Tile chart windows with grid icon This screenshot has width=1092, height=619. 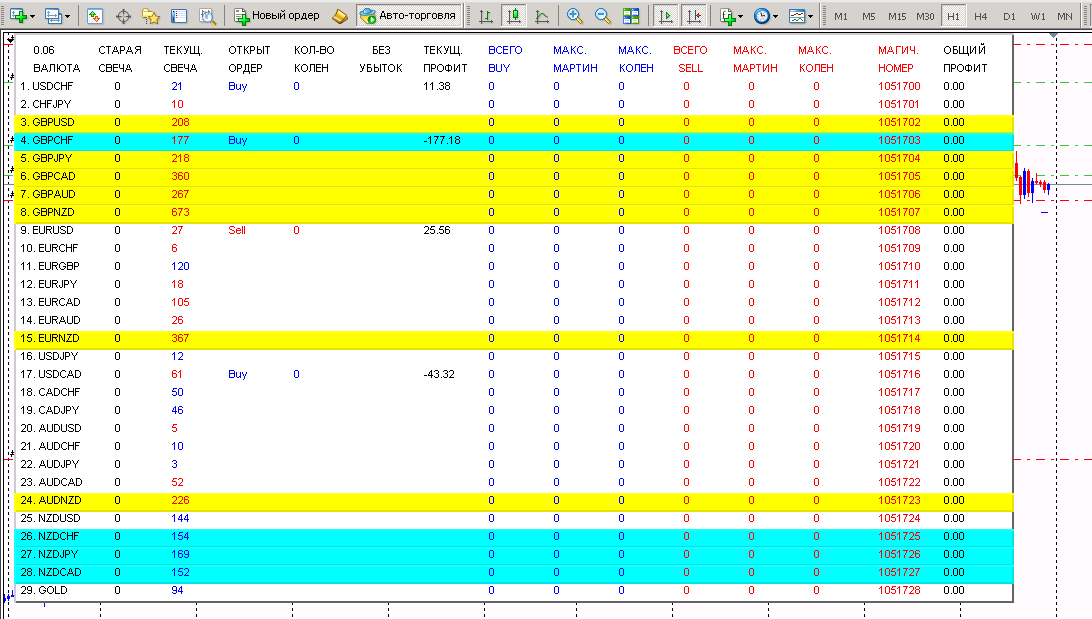[x=631, y=16]
